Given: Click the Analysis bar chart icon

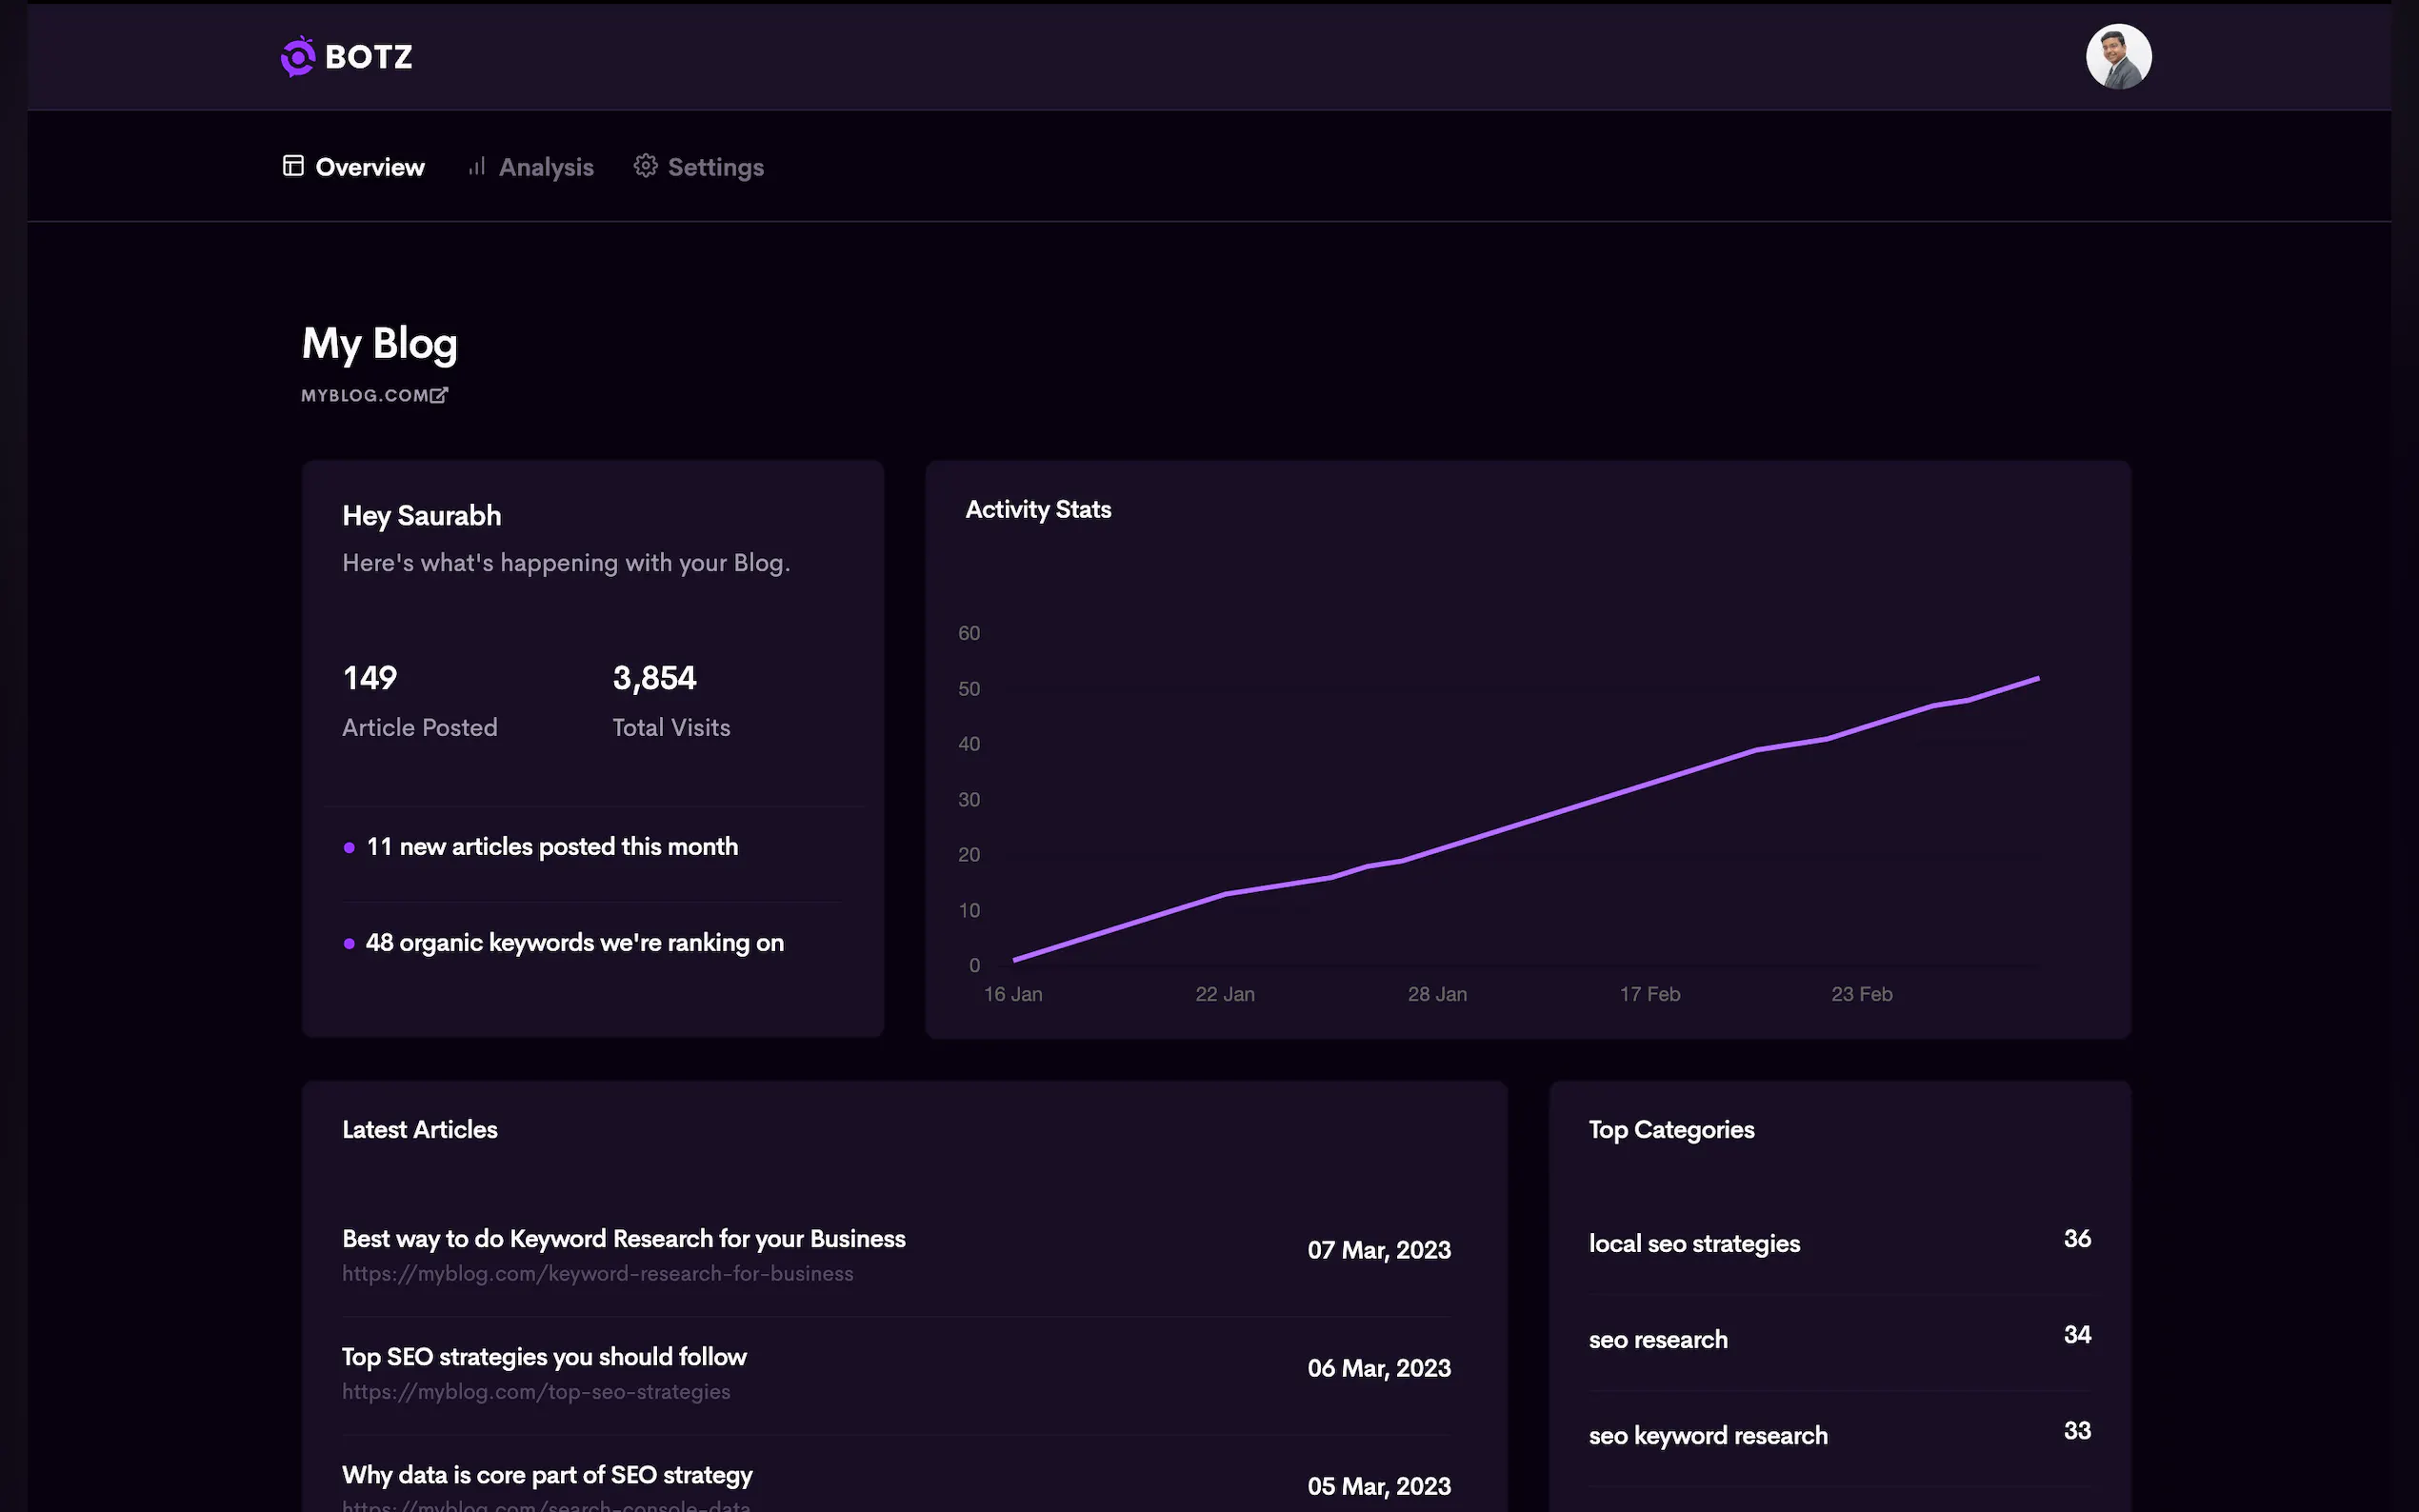Looking at the screenshot, I should (x=477, y=166).
